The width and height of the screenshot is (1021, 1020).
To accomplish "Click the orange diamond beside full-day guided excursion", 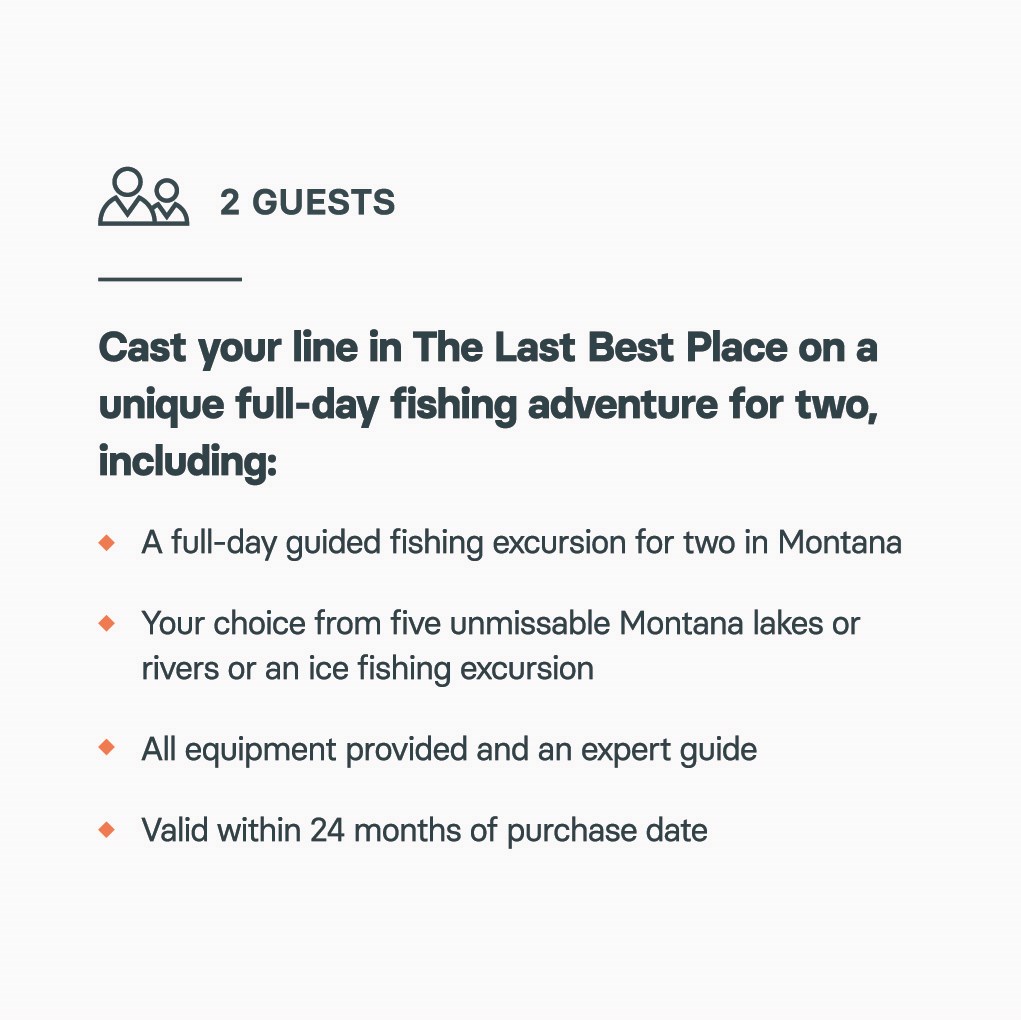I will (x=107, y=542).
